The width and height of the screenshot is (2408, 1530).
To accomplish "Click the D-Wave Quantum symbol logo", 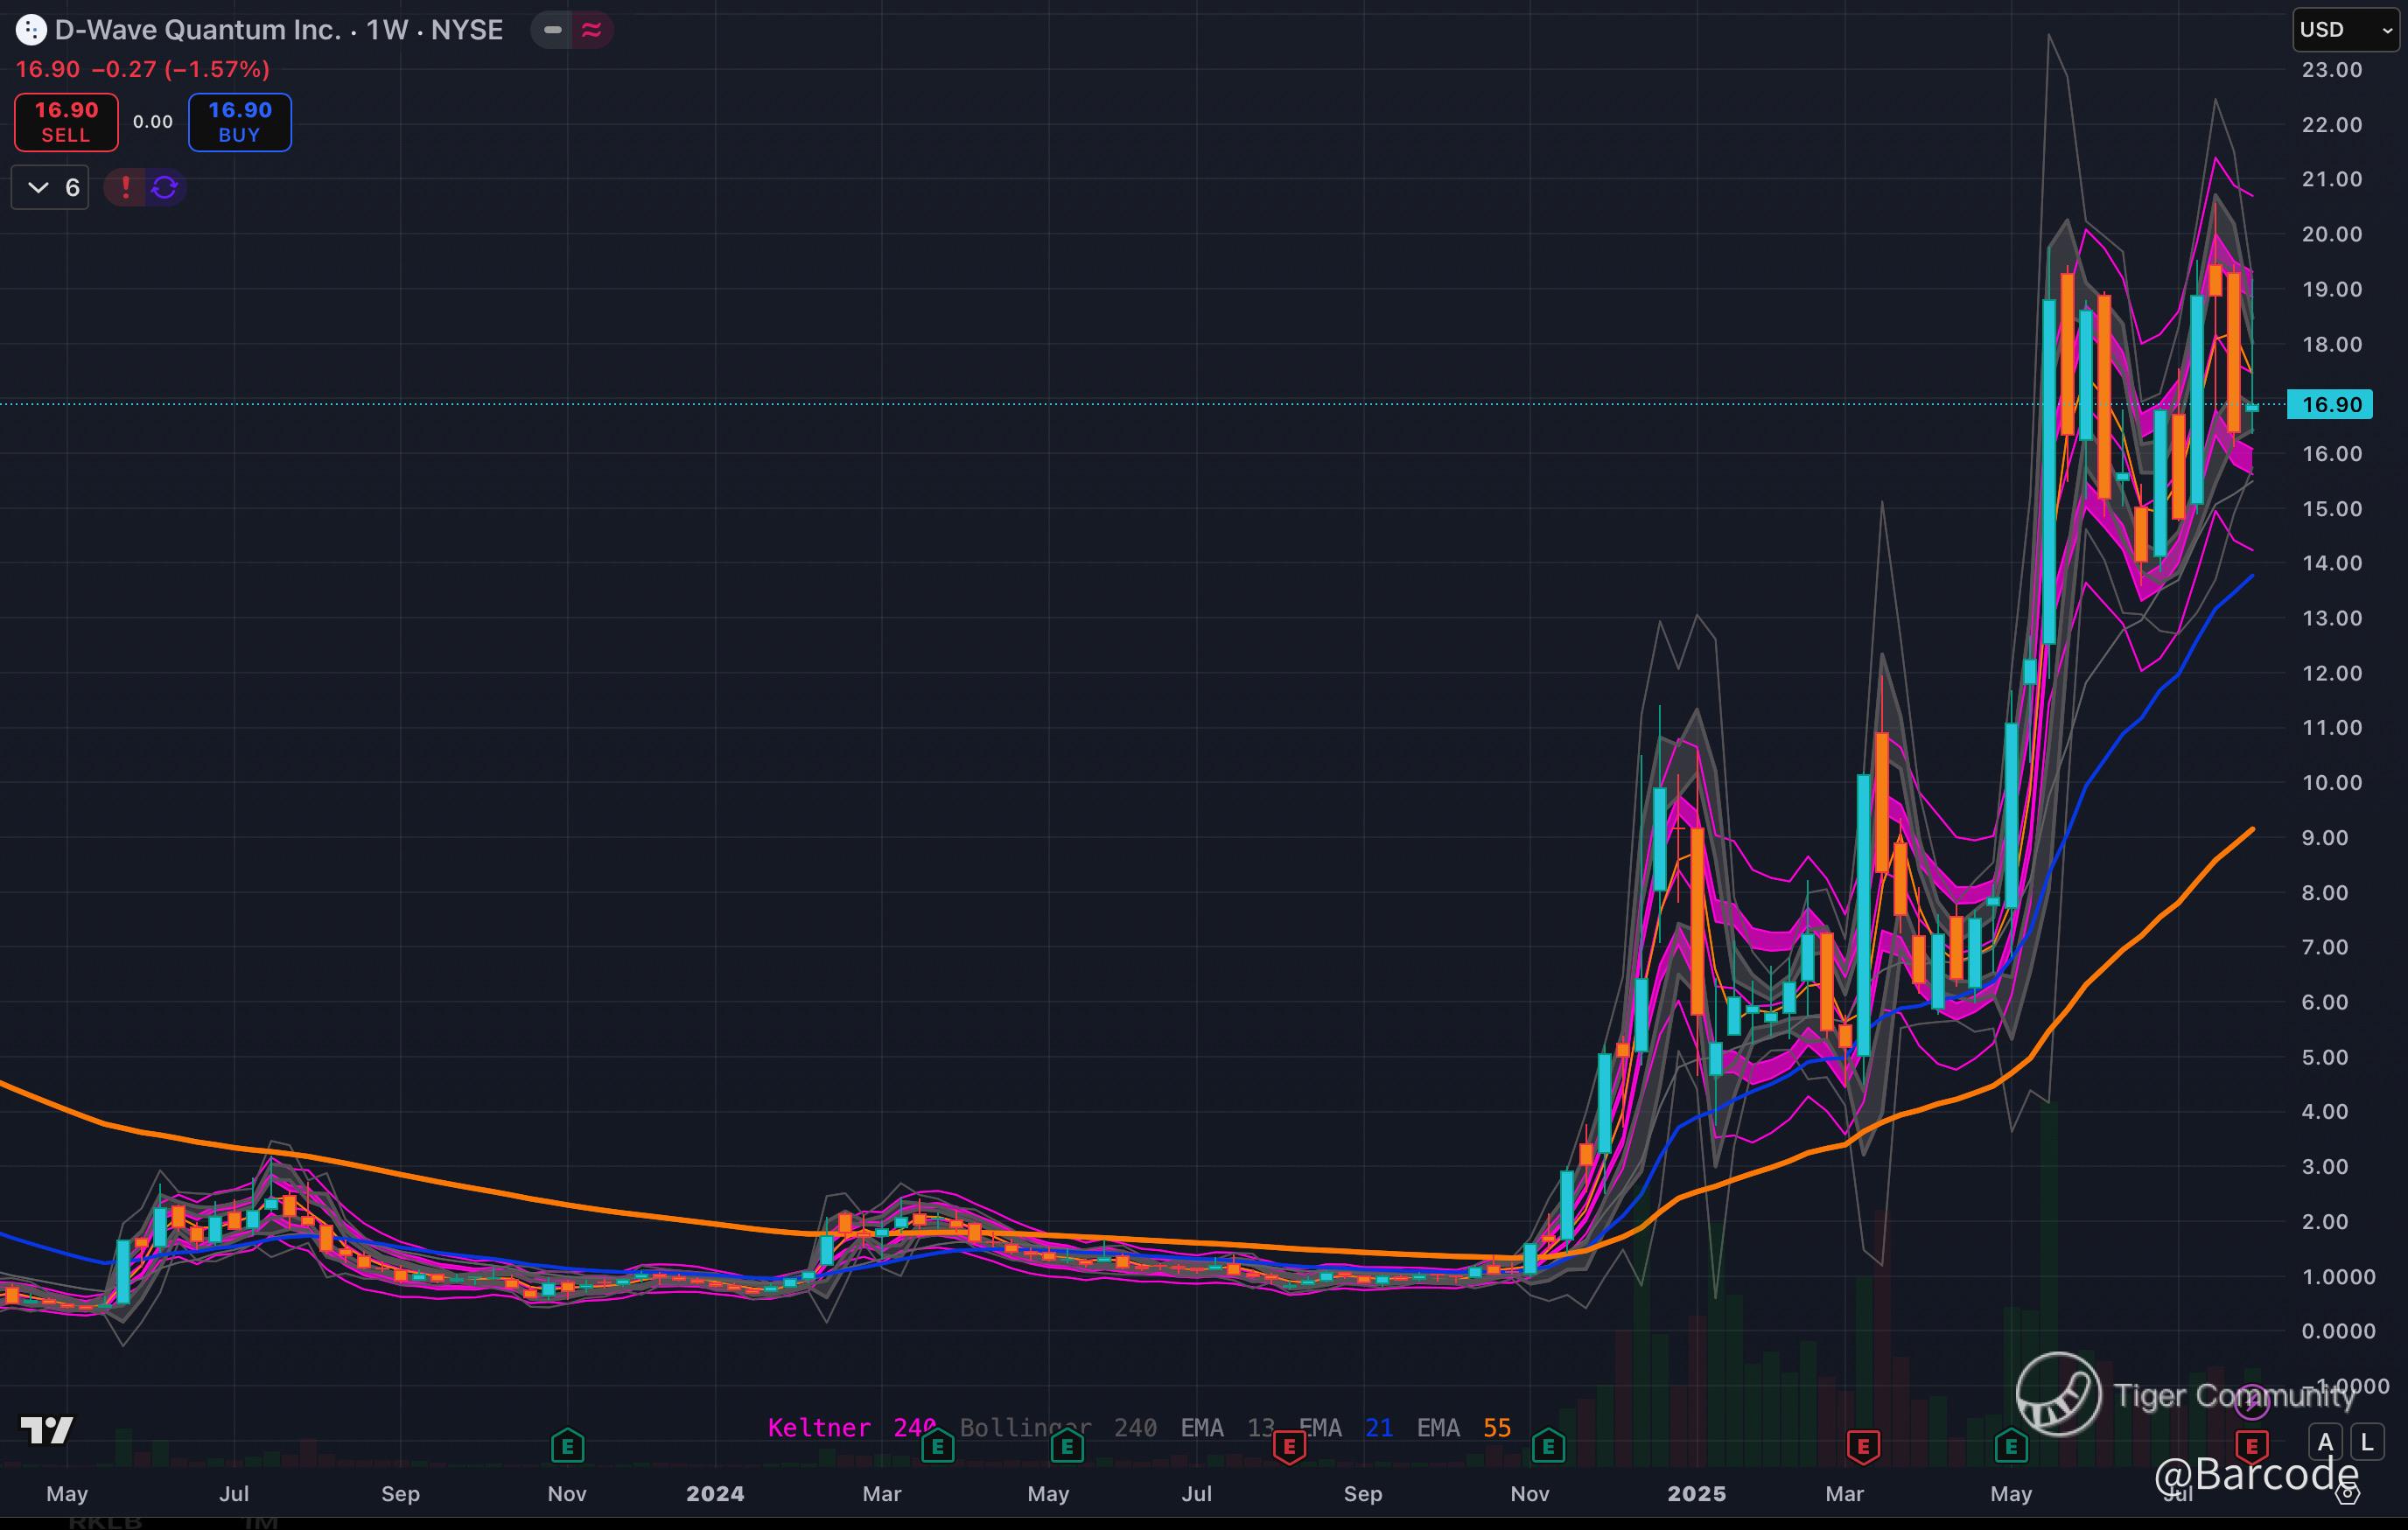I will tap(31, 30).
